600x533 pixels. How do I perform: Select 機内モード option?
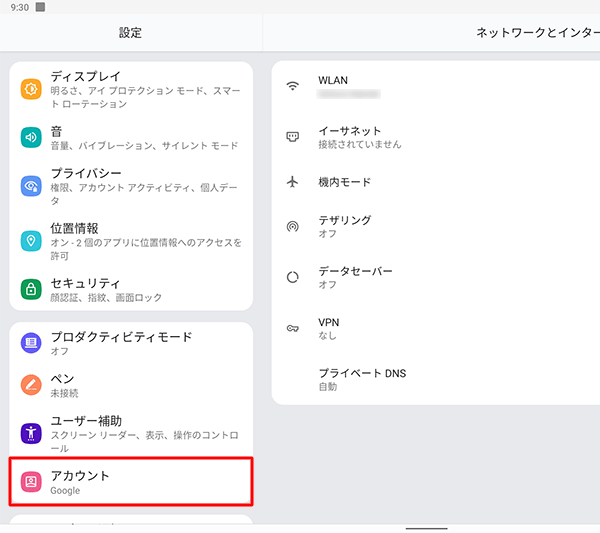coord(436,182)
